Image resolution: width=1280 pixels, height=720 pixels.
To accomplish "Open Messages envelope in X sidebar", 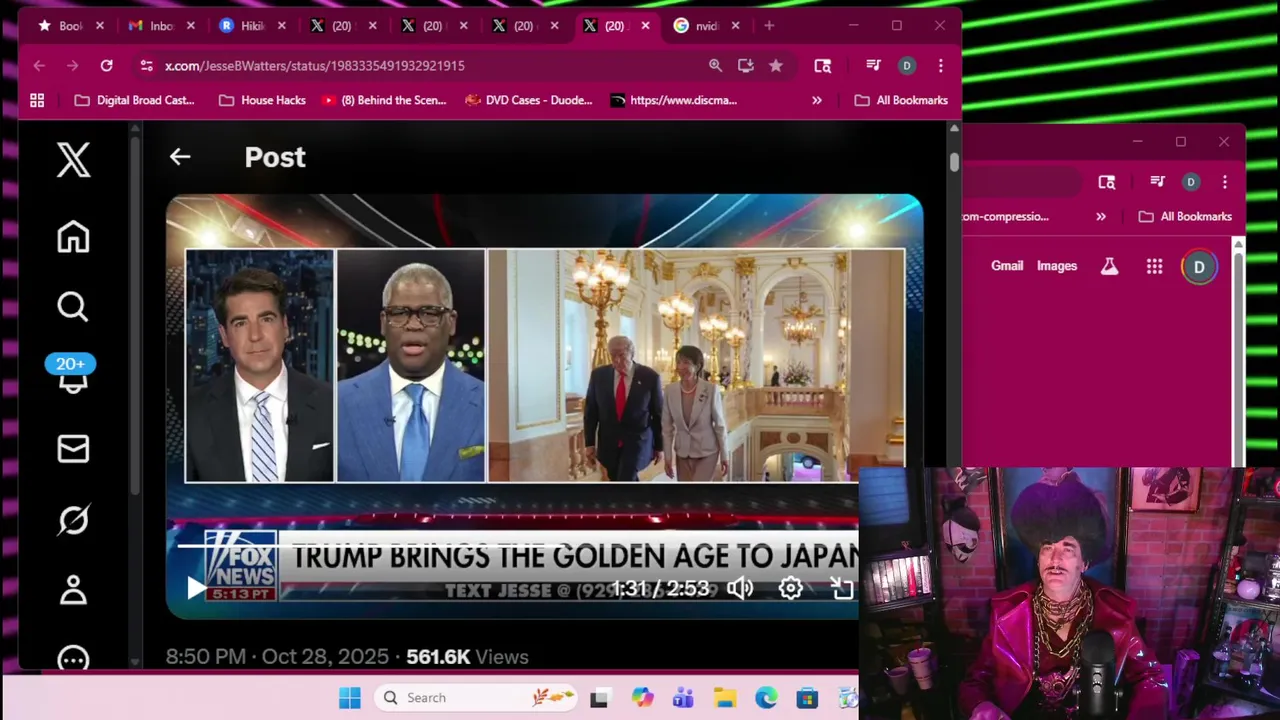I will [73, 449].
